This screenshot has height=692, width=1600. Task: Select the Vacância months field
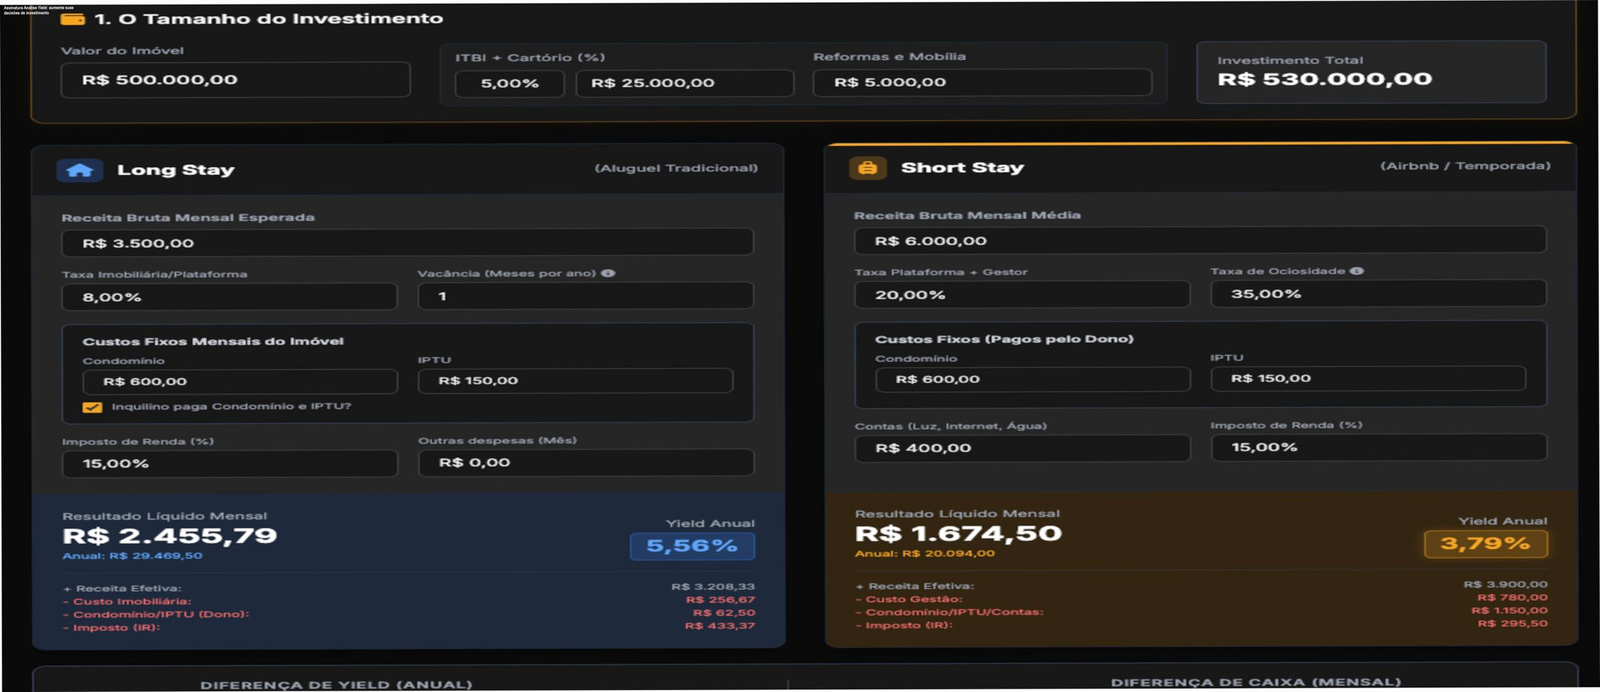(585, 296)
